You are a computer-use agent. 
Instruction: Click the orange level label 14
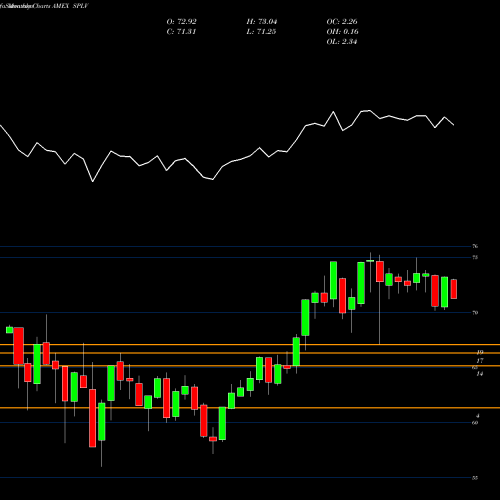480,374
